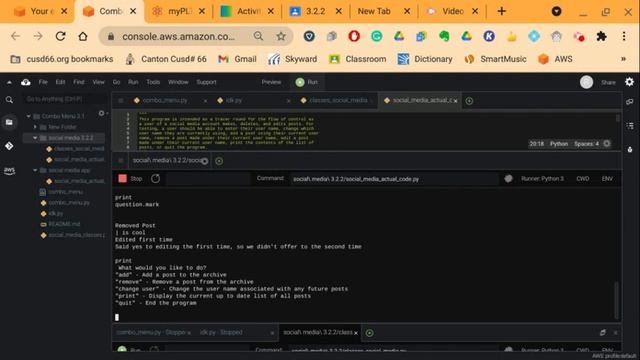Close the social_media_actual_c editor tab

point(456,101)
